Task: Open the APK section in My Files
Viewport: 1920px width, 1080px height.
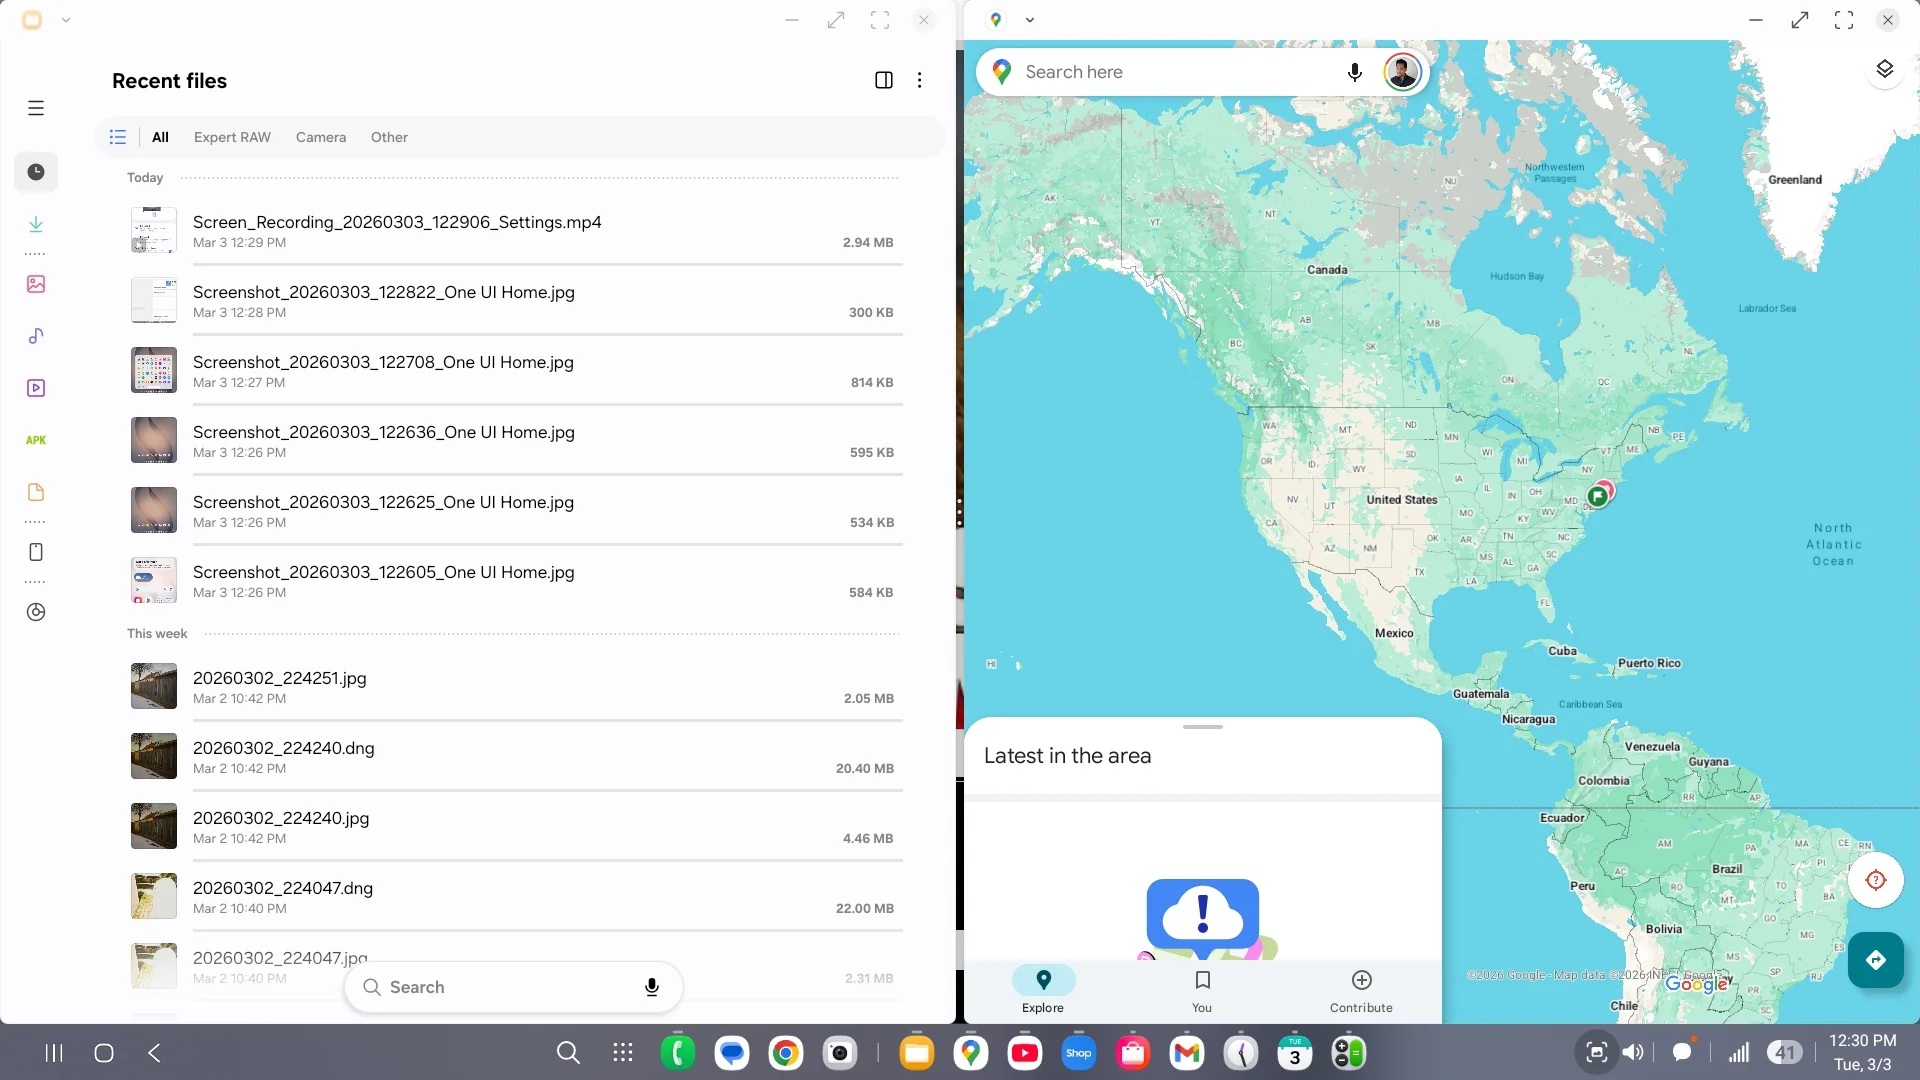Action: coord(36,440)
